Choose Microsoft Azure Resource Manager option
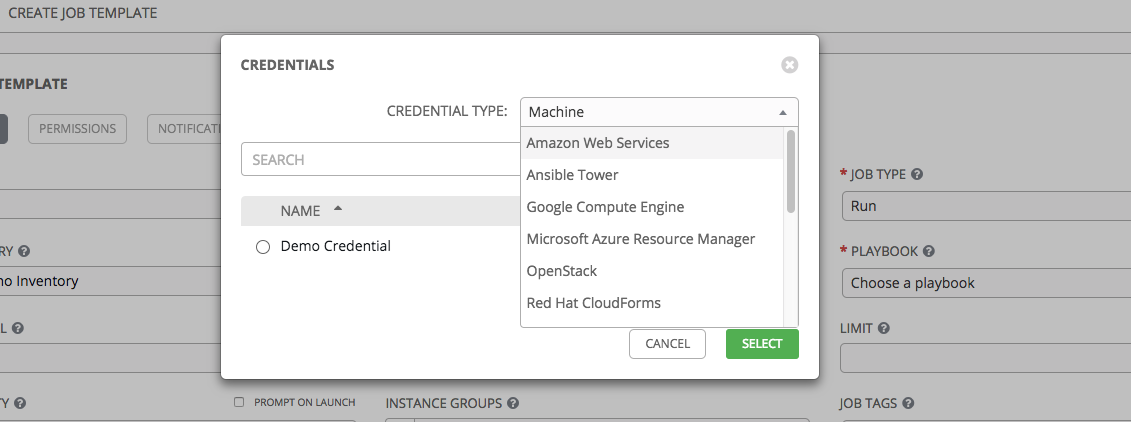The height and width of the screenshot is (422, 1131). pos(652,239)
